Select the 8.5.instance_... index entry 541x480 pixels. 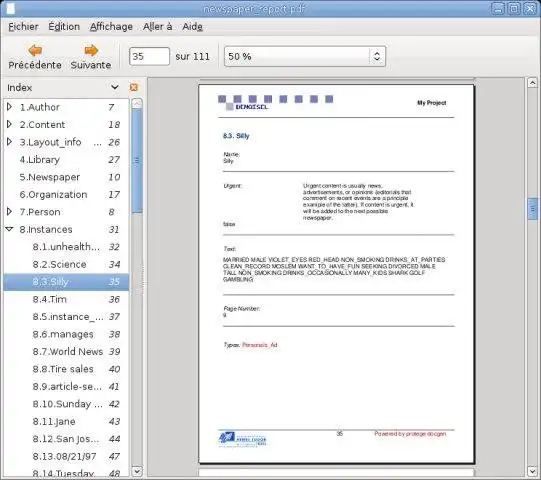(x=66, y=316)
